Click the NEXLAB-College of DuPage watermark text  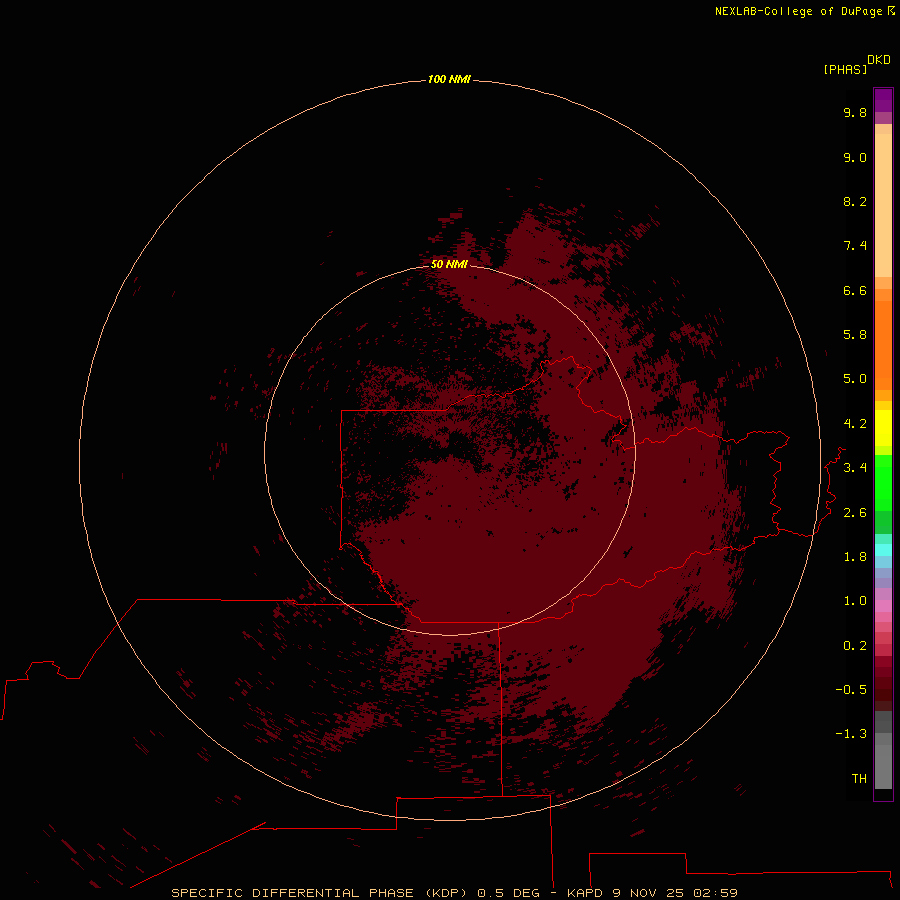point(798,11)
